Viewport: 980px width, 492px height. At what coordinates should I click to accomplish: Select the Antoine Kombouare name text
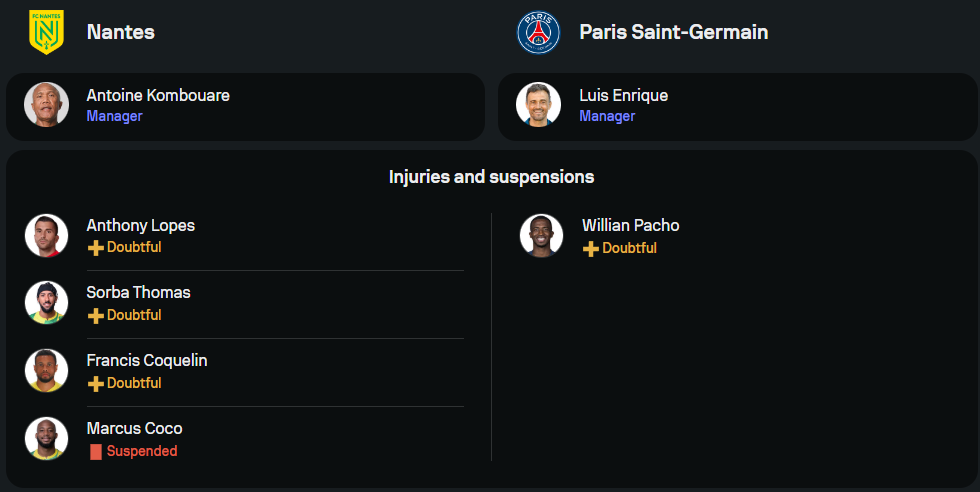tap(158, 96)
